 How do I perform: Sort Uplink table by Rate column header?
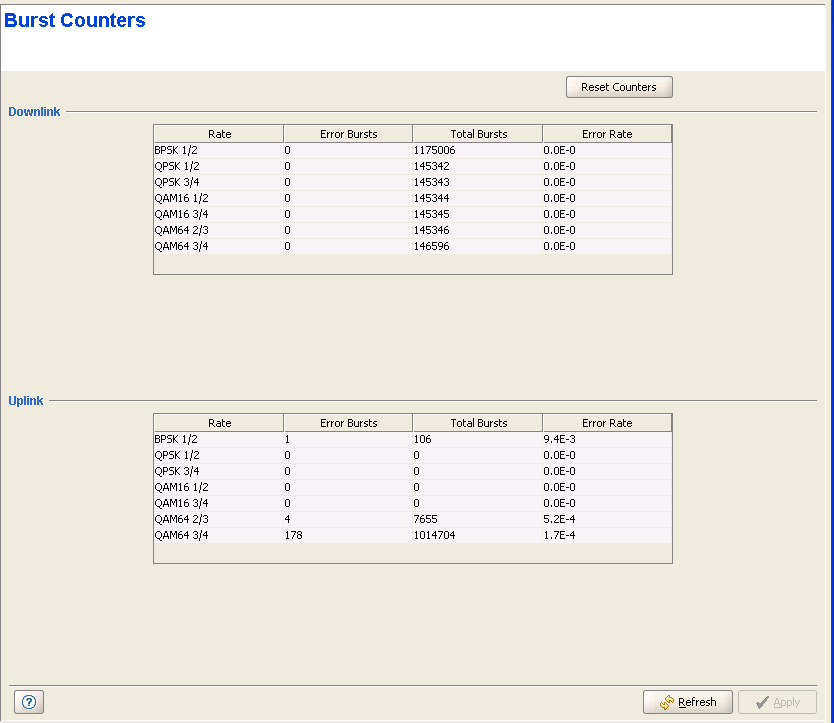point(219,423)
